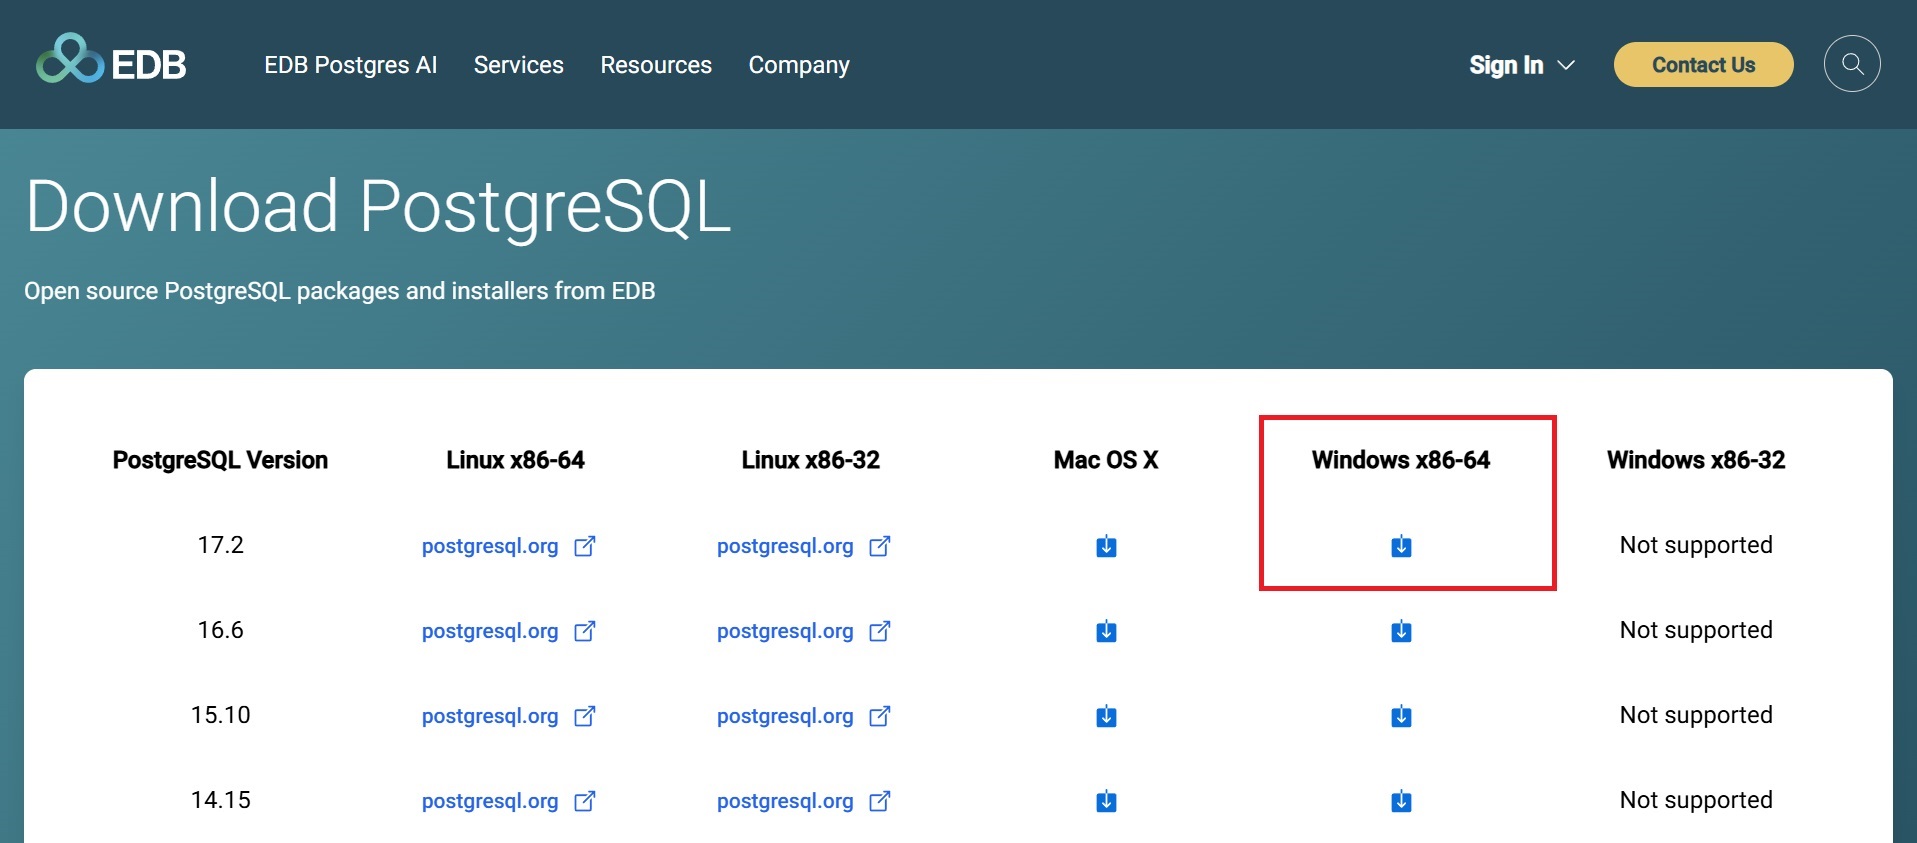Open postgresql.org link for 17.2 Linux x86-64
Viewport: 1917px width, 843px height.
click(490, 546)
